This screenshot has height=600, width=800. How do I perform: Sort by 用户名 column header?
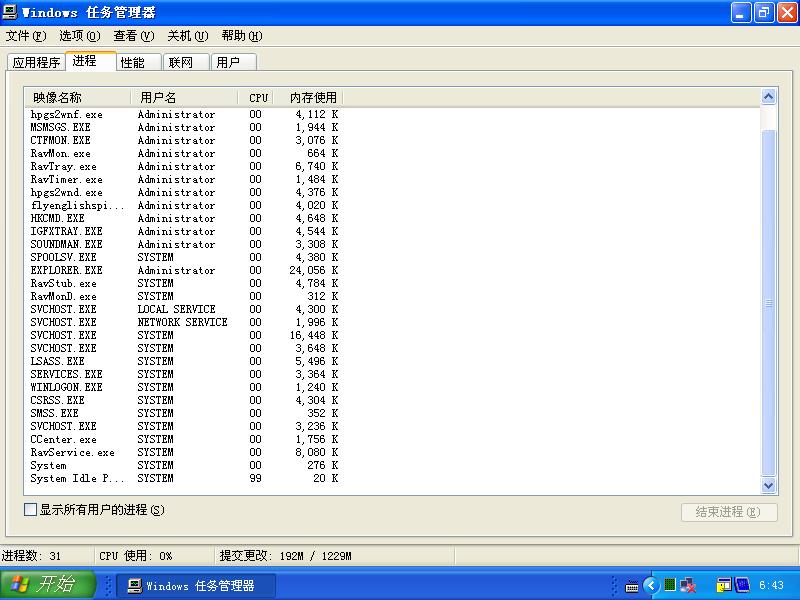(184, 97)
